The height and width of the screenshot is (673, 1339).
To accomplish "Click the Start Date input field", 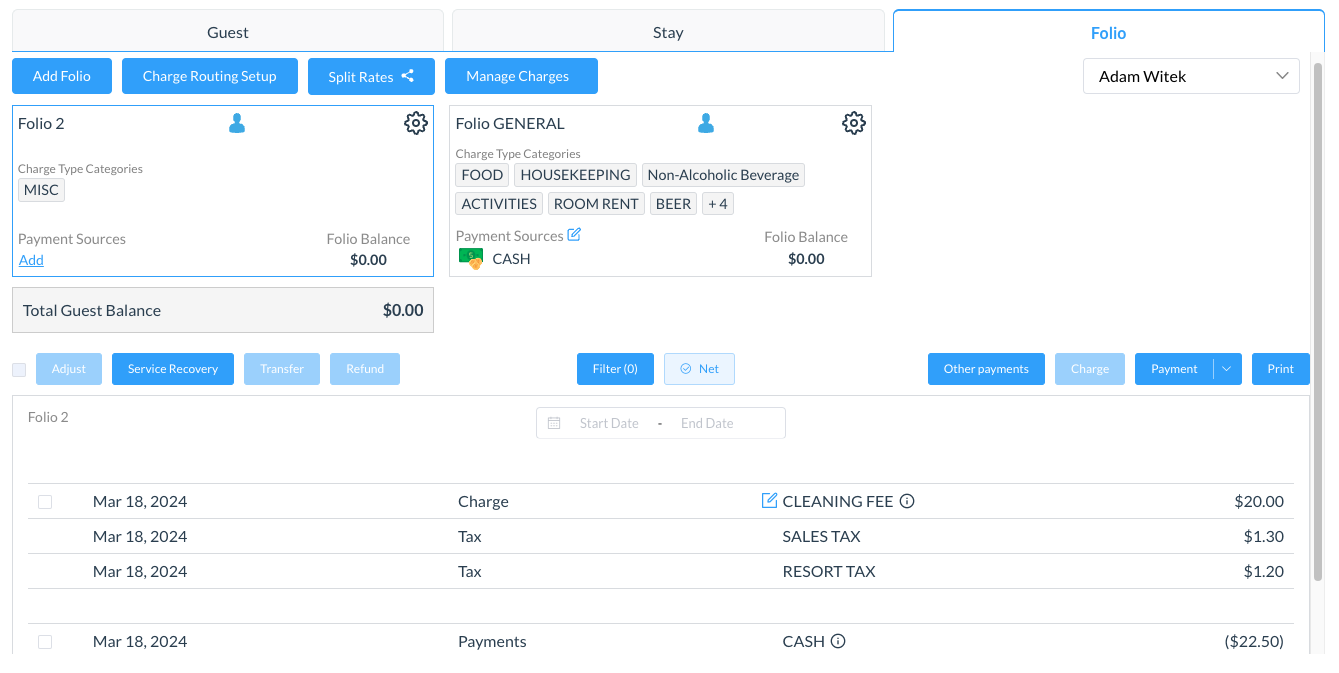I will point(608,423).
